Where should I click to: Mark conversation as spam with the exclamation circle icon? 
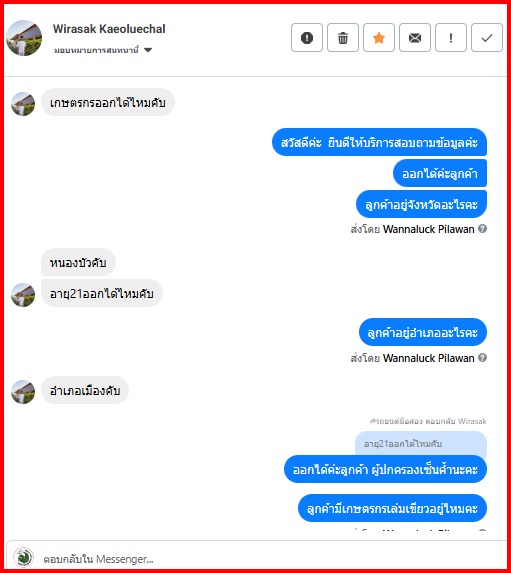(307, 38)
